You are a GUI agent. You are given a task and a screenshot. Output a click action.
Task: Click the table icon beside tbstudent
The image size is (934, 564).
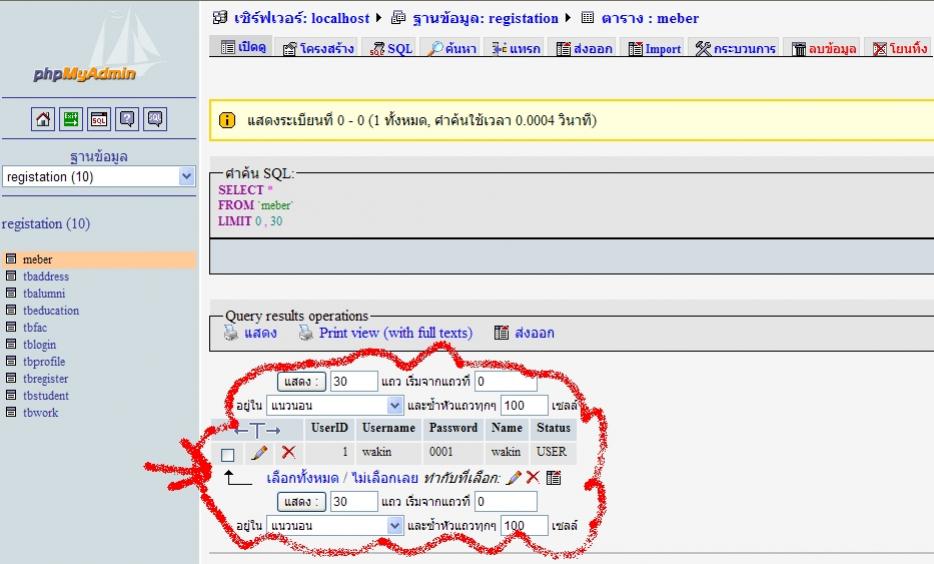[11, 395]
